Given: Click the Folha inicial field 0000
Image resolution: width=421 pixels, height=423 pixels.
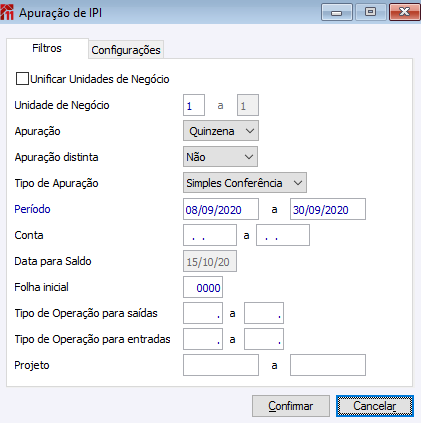Looking at the screenshot, I should 203,287.
